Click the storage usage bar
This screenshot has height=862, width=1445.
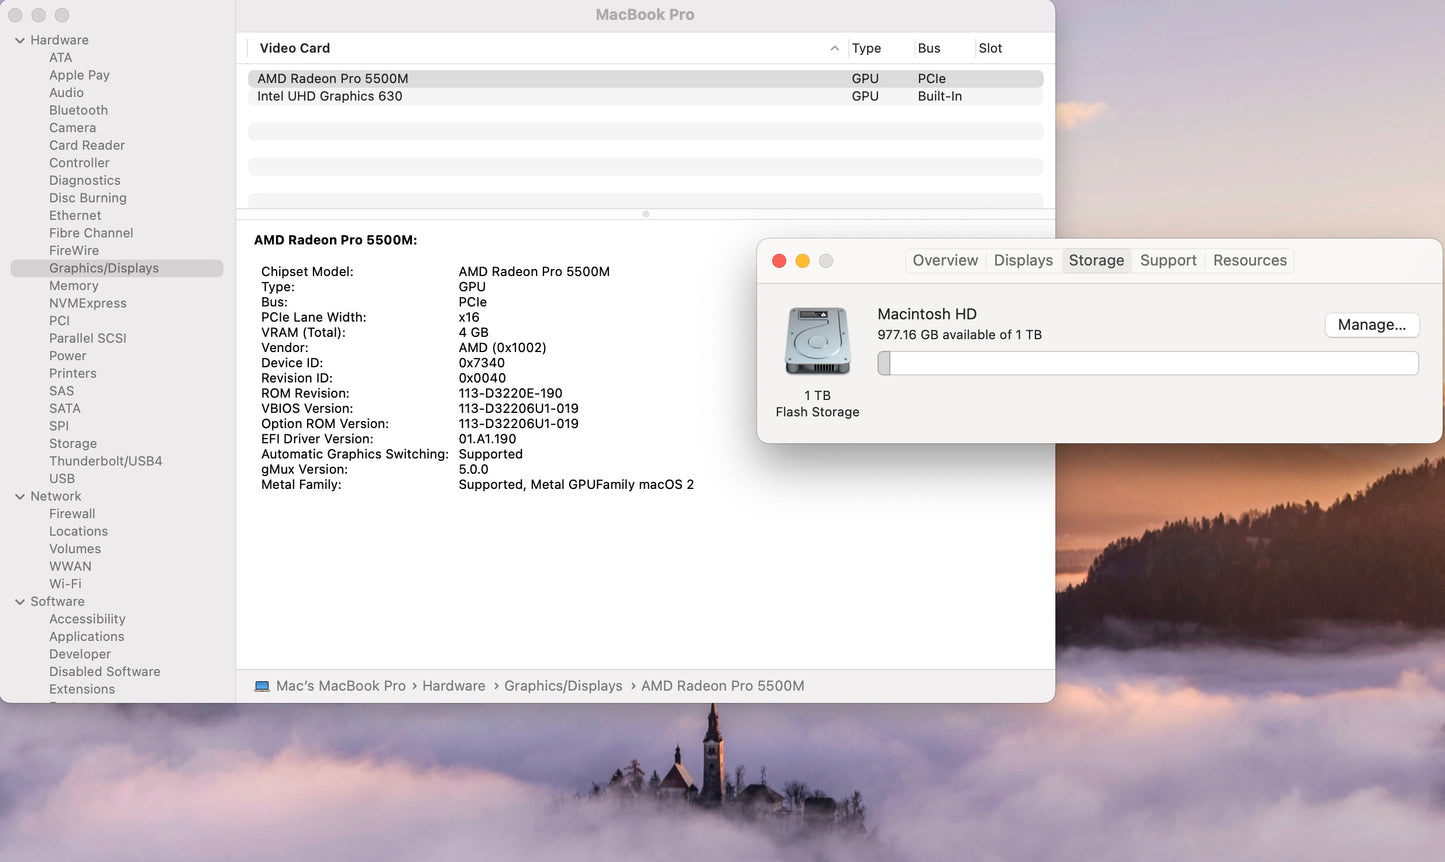click(x=1147, y=363)
